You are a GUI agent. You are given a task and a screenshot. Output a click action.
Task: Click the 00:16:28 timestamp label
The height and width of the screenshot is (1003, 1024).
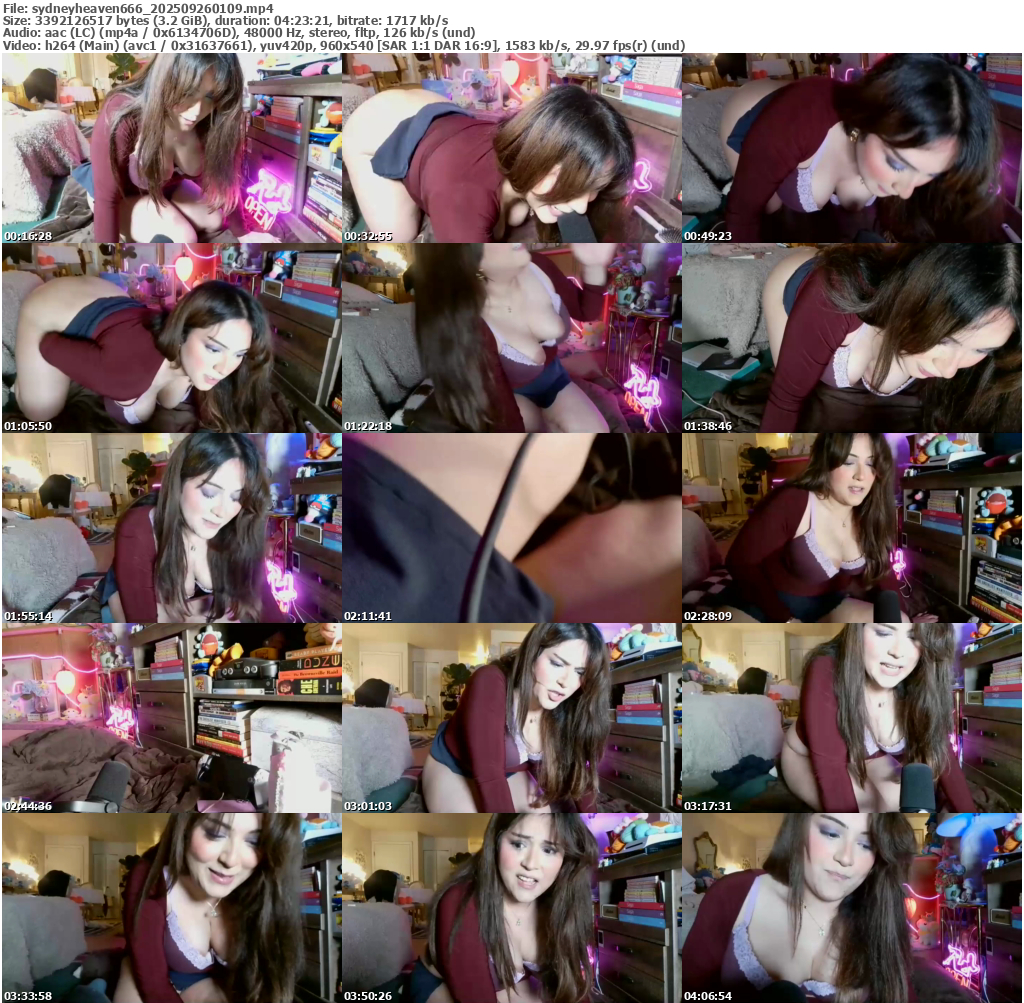28,236
